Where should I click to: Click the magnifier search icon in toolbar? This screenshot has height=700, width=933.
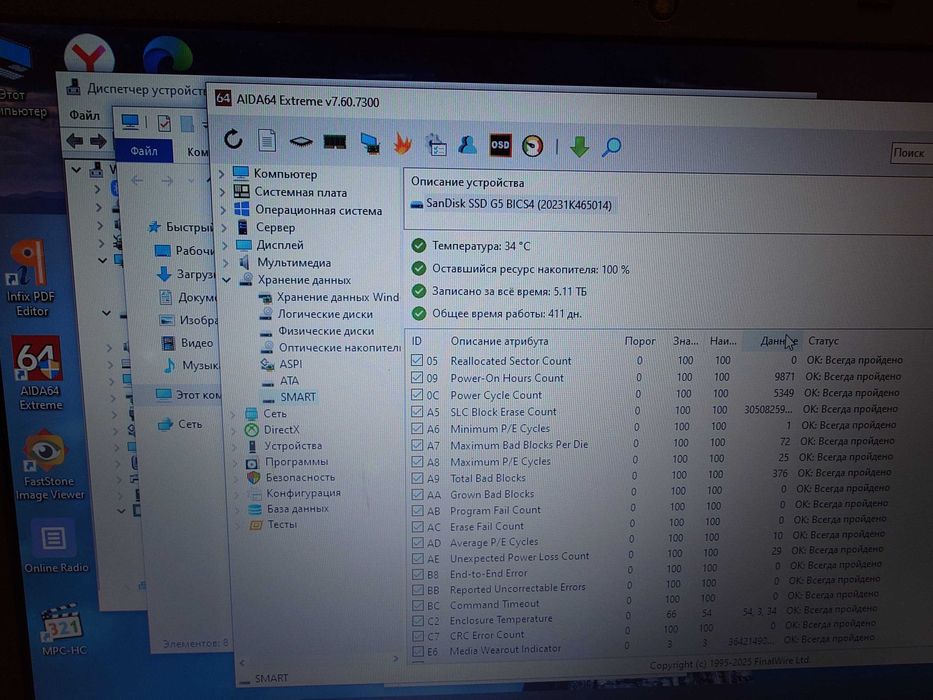pos(611,146)
